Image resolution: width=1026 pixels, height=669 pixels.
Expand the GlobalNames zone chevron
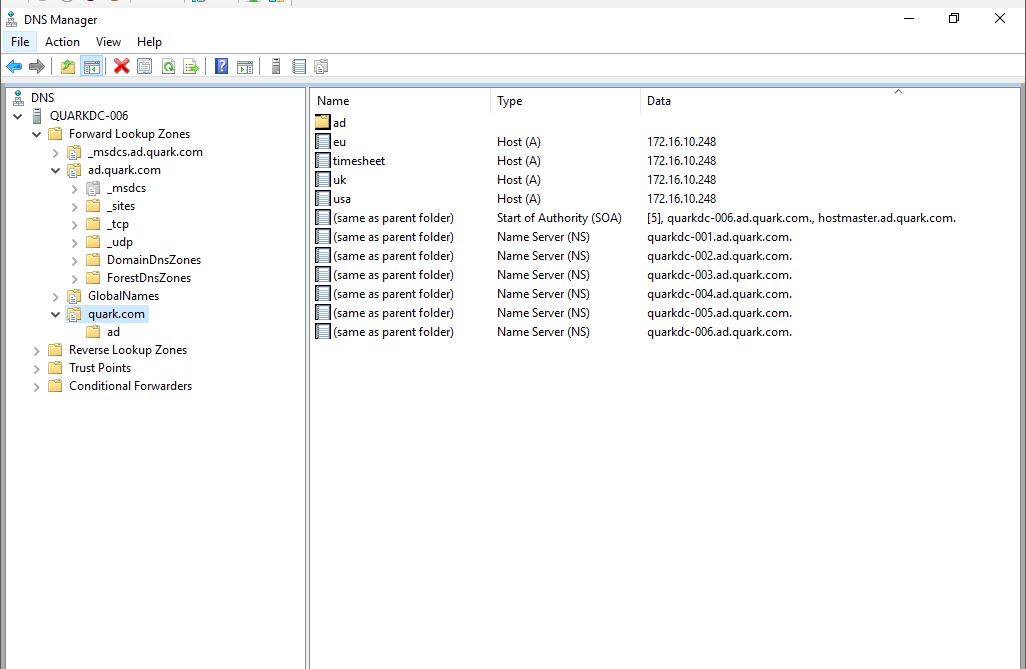[x=56, y=297]
